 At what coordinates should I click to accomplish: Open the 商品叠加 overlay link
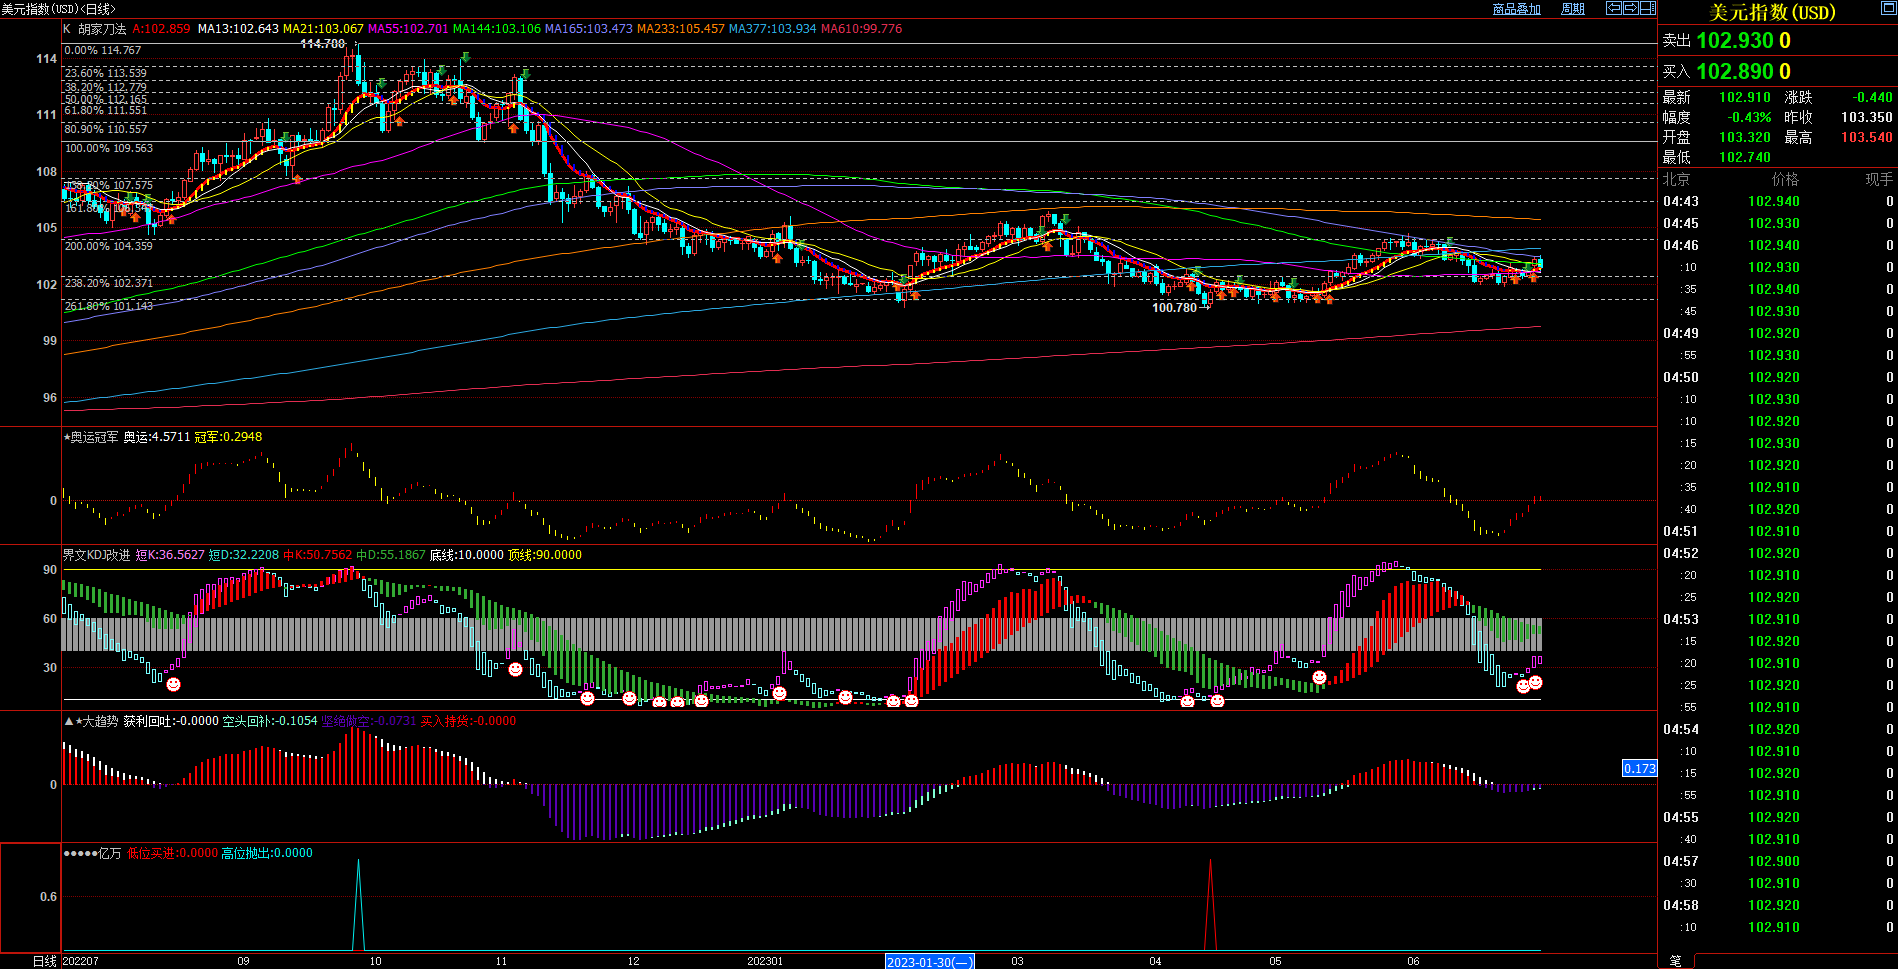coord(1516,9)
